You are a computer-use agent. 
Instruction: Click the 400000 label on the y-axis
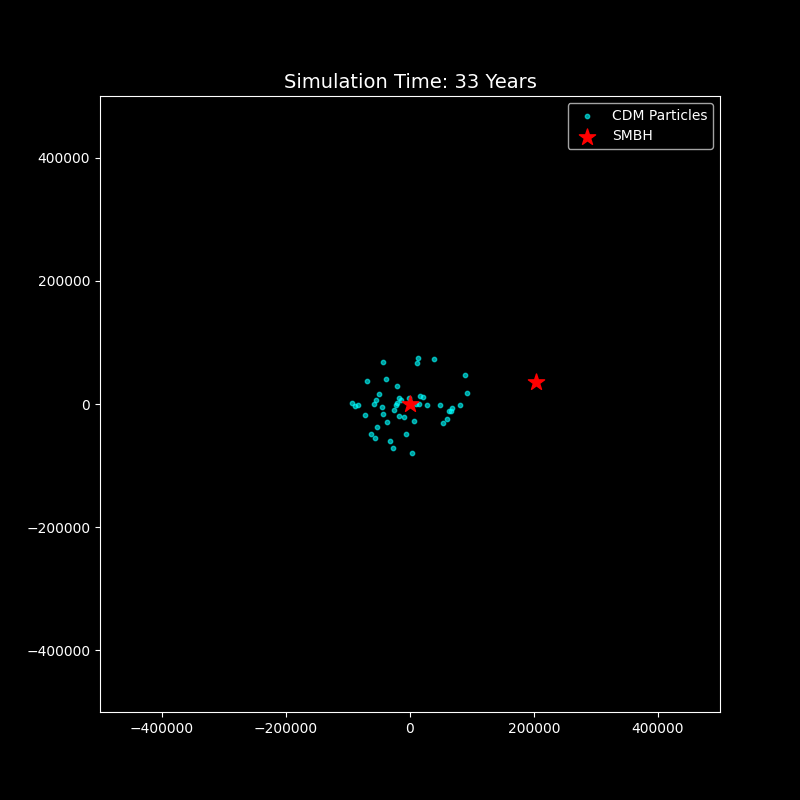62,158
